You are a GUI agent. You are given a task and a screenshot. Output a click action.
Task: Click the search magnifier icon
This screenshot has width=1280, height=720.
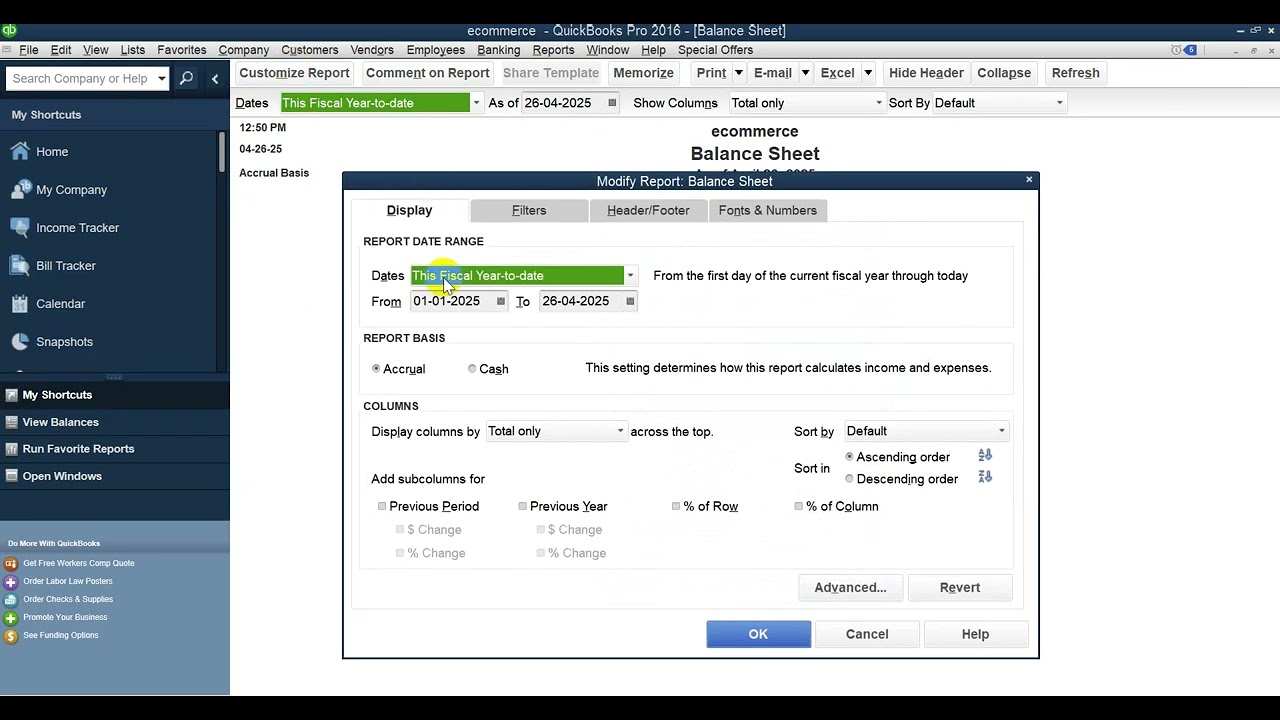[186, 79]
